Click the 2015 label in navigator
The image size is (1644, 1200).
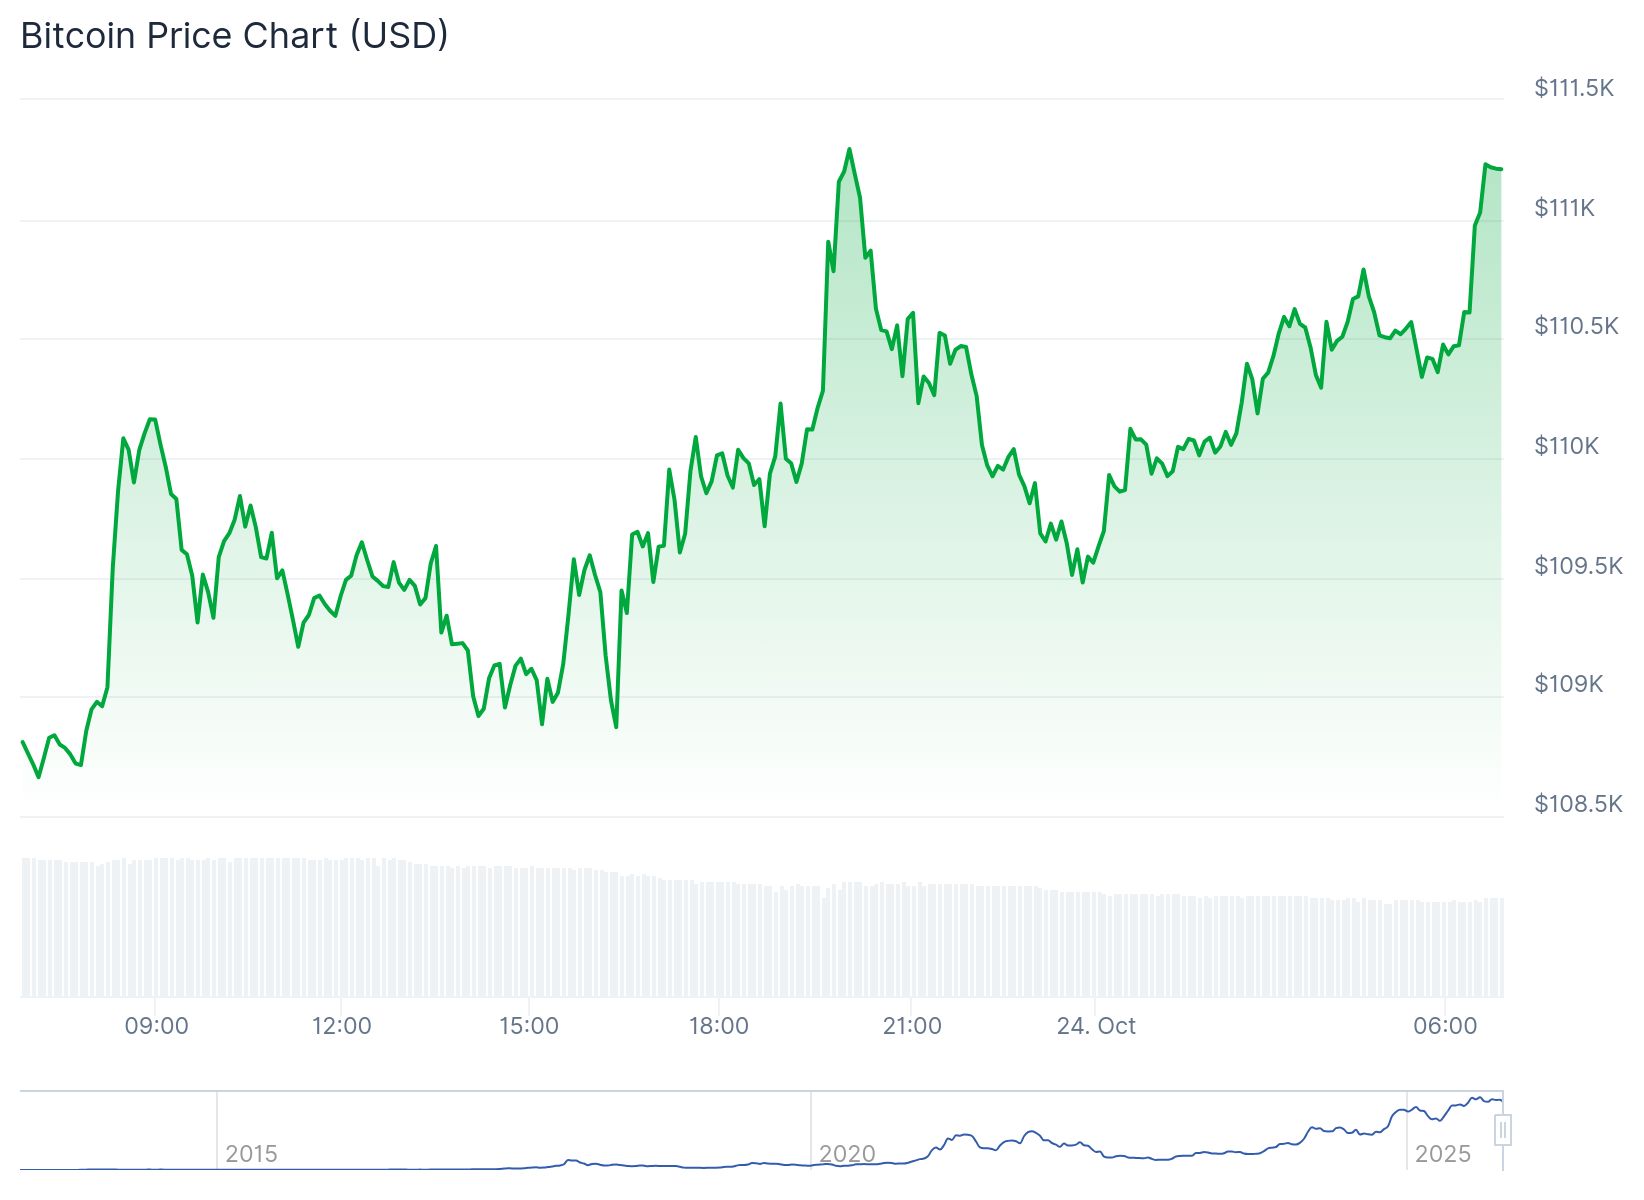(251, 1154)
